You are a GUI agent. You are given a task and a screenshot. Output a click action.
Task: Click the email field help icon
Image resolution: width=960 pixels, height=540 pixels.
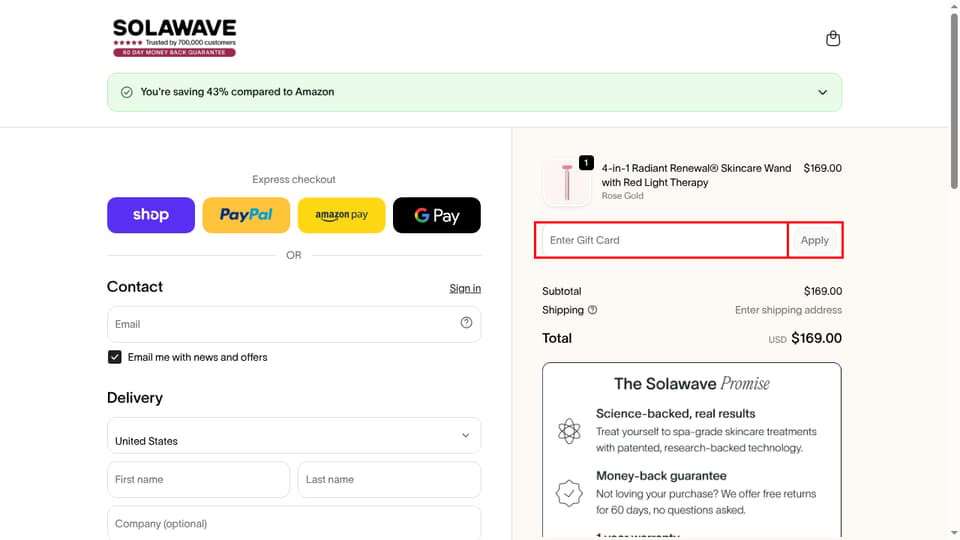coord(466,323)
